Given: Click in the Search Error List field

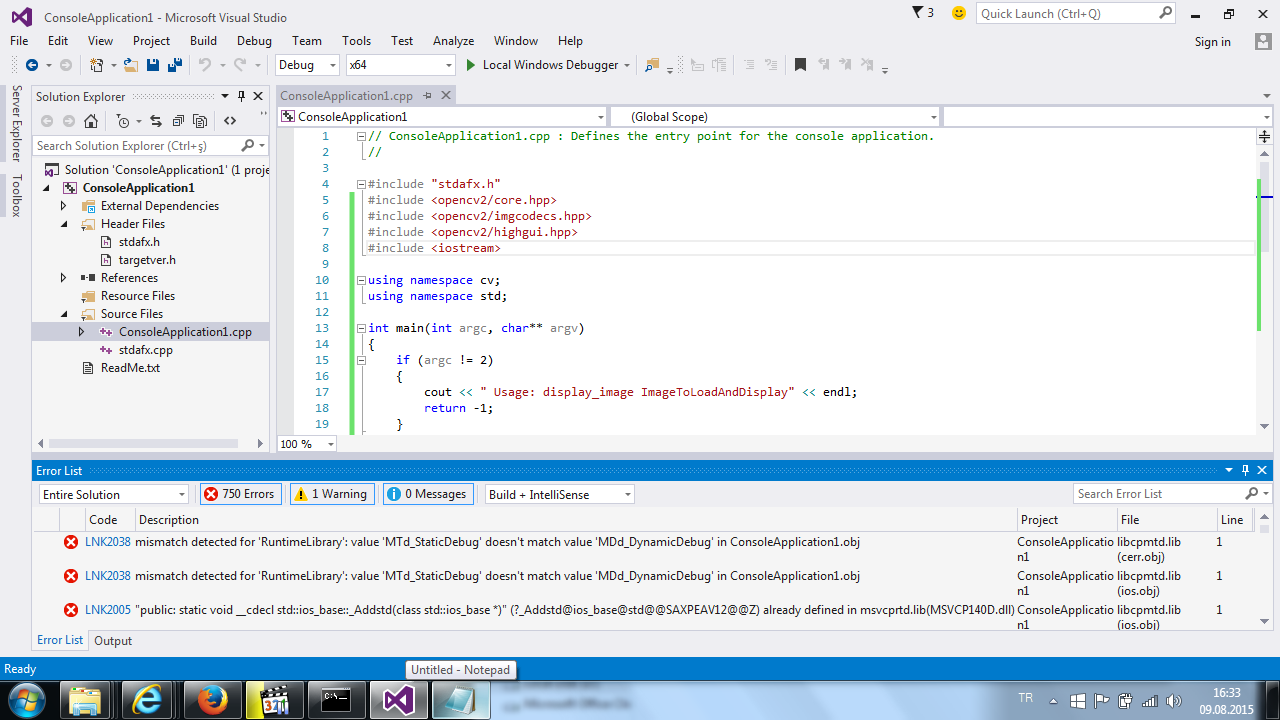Looking at the screenshot, I should coord(1160,494).
